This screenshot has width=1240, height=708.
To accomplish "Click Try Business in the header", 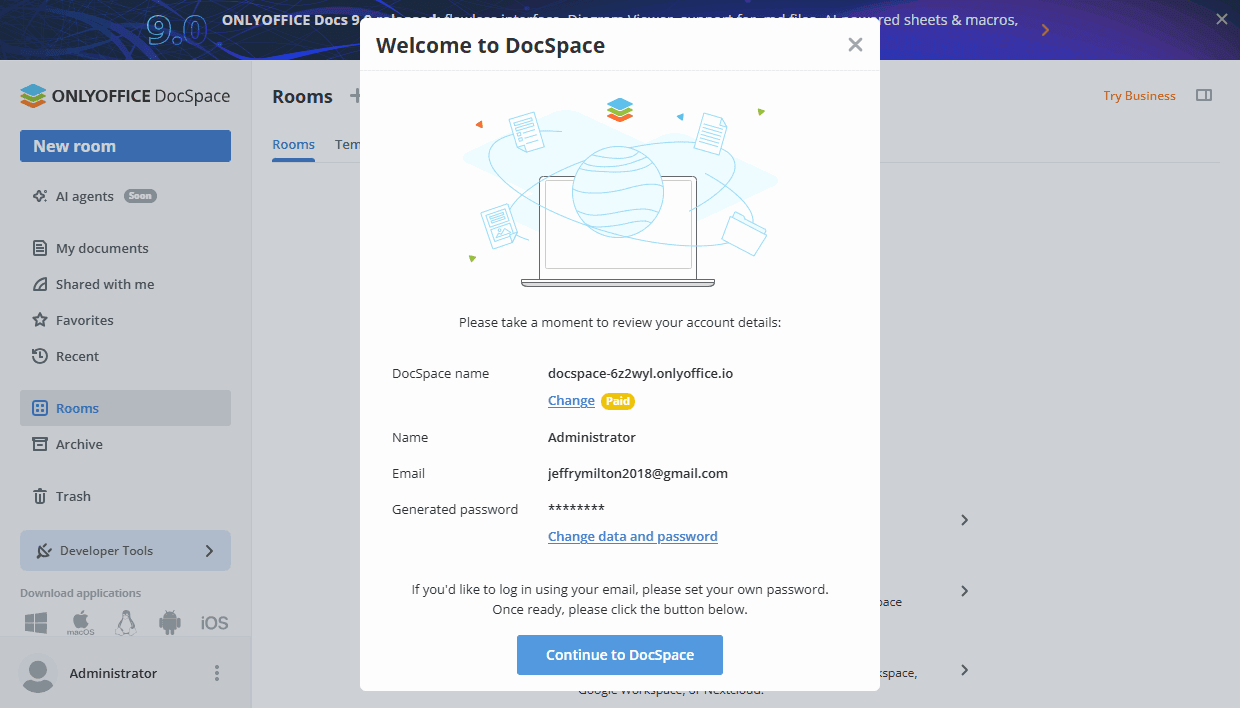I will tap(1139, 95).
